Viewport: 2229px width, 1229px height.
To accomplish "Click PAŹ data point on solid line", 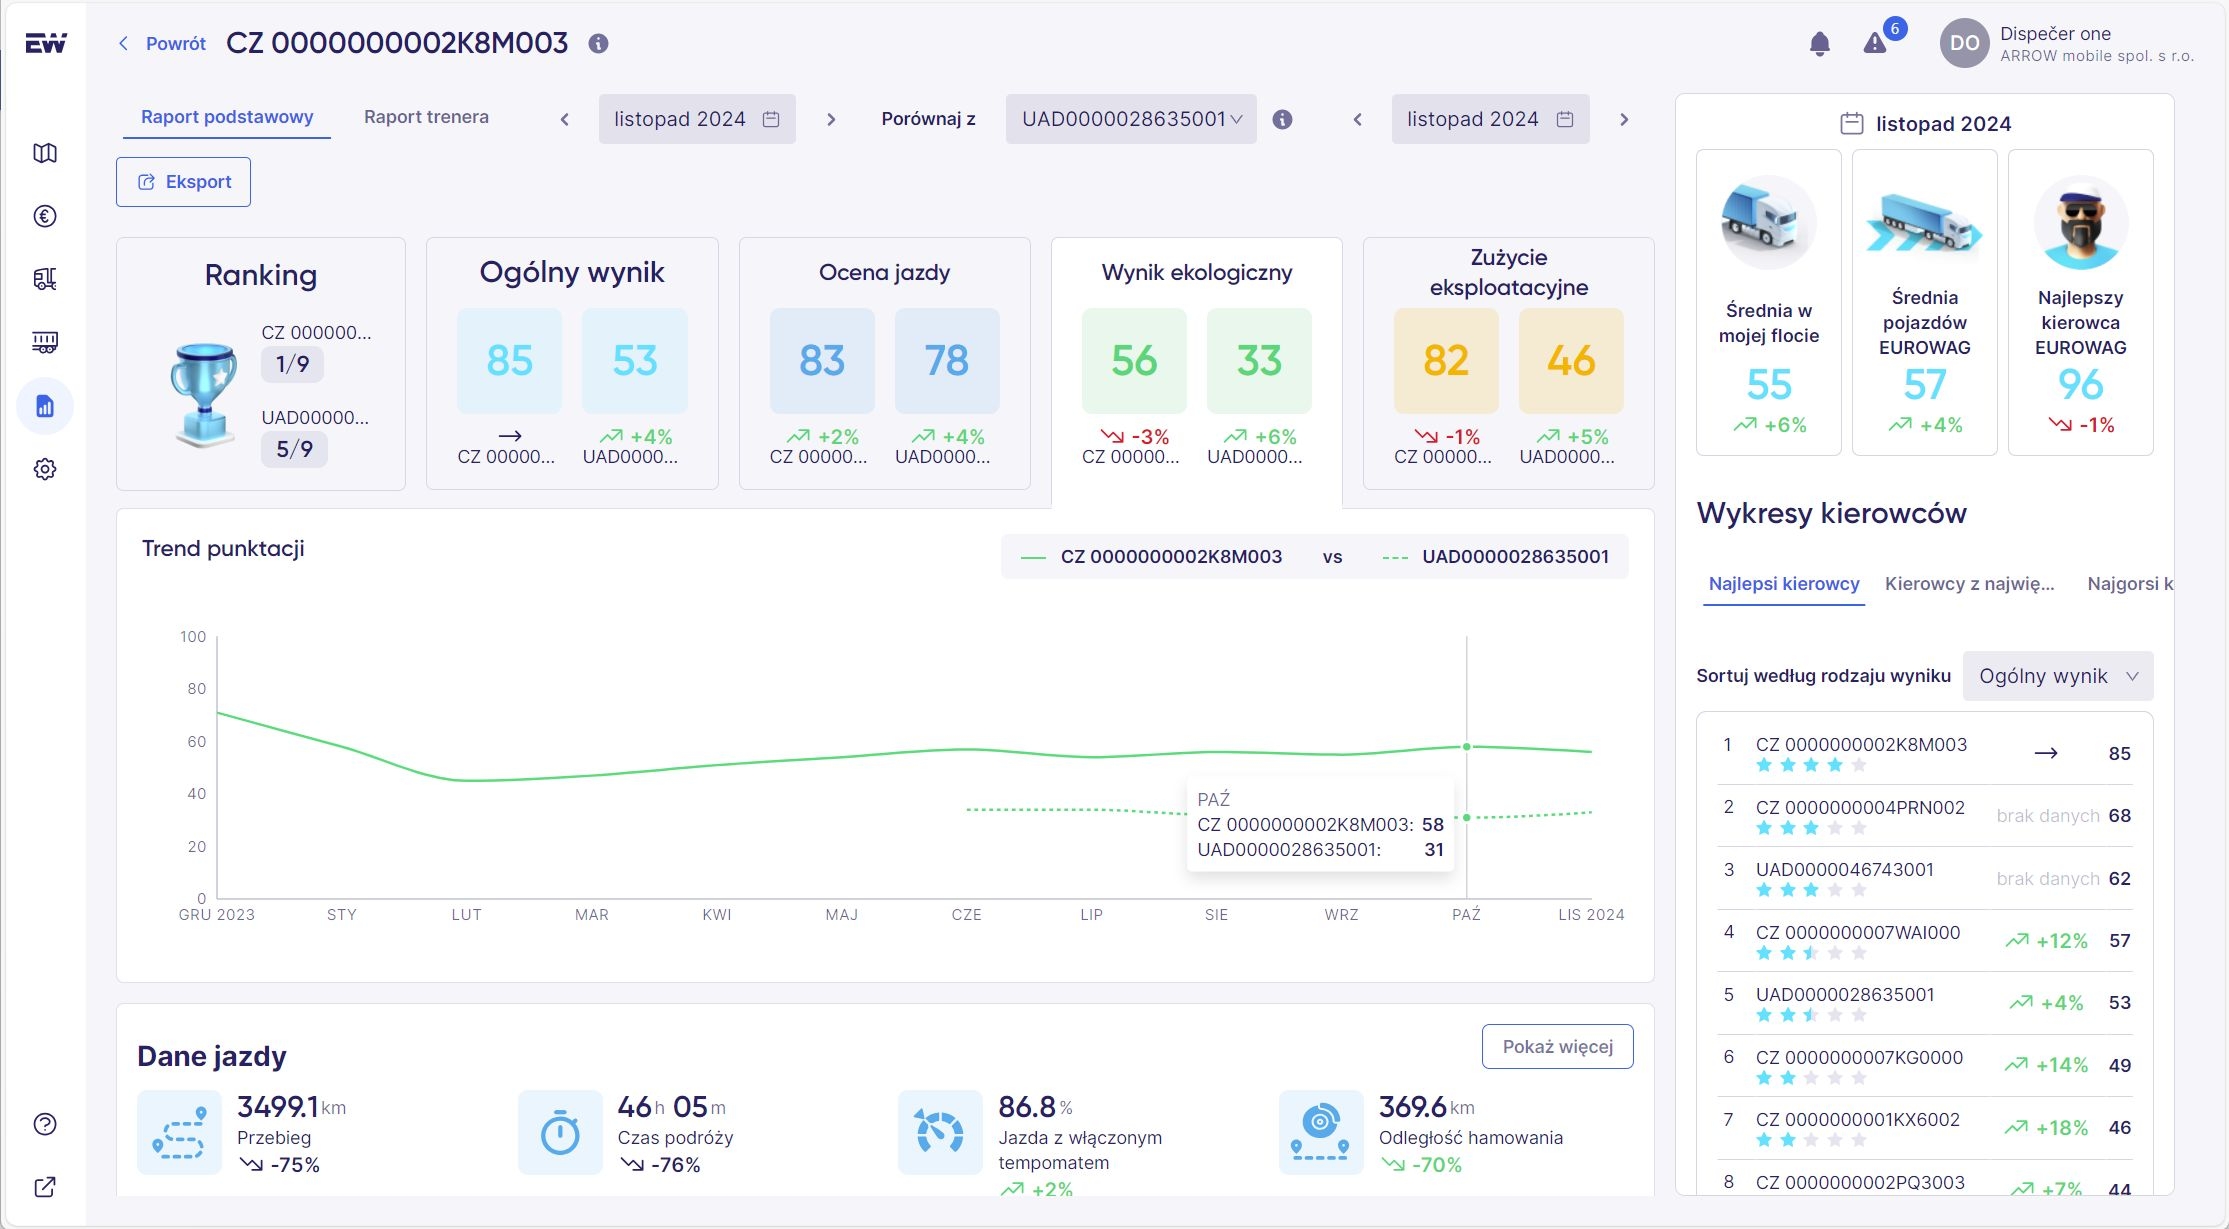I will (1467, 747).
